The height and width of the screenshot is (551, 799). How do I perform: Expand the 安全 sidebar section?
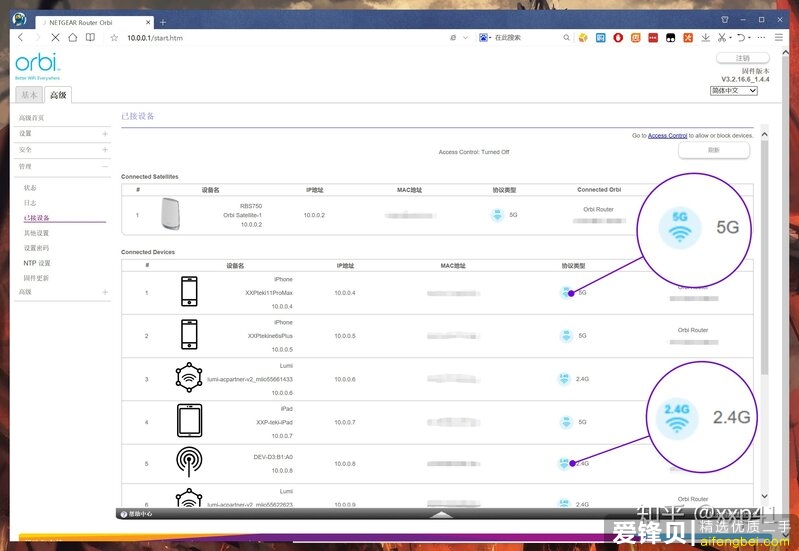pos(63,150)
